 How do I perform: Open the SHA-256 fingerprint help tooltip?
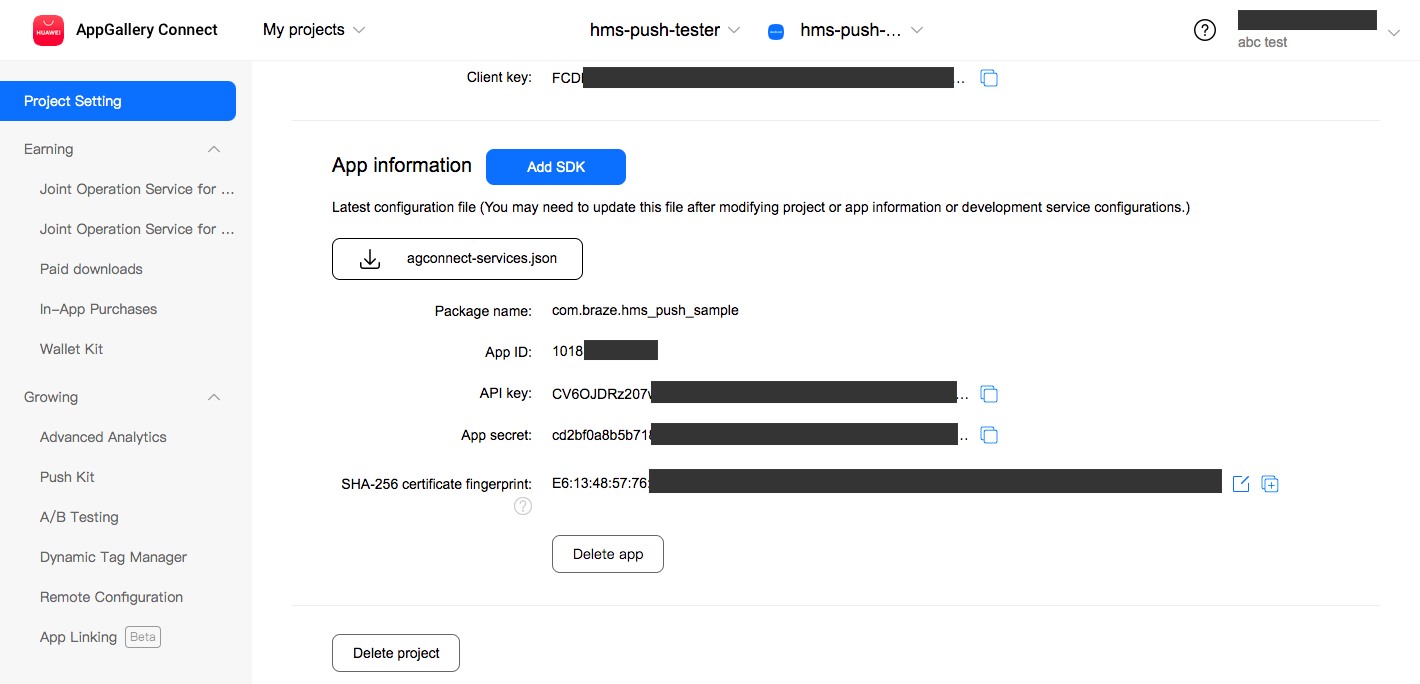click(x=523, y=506)
